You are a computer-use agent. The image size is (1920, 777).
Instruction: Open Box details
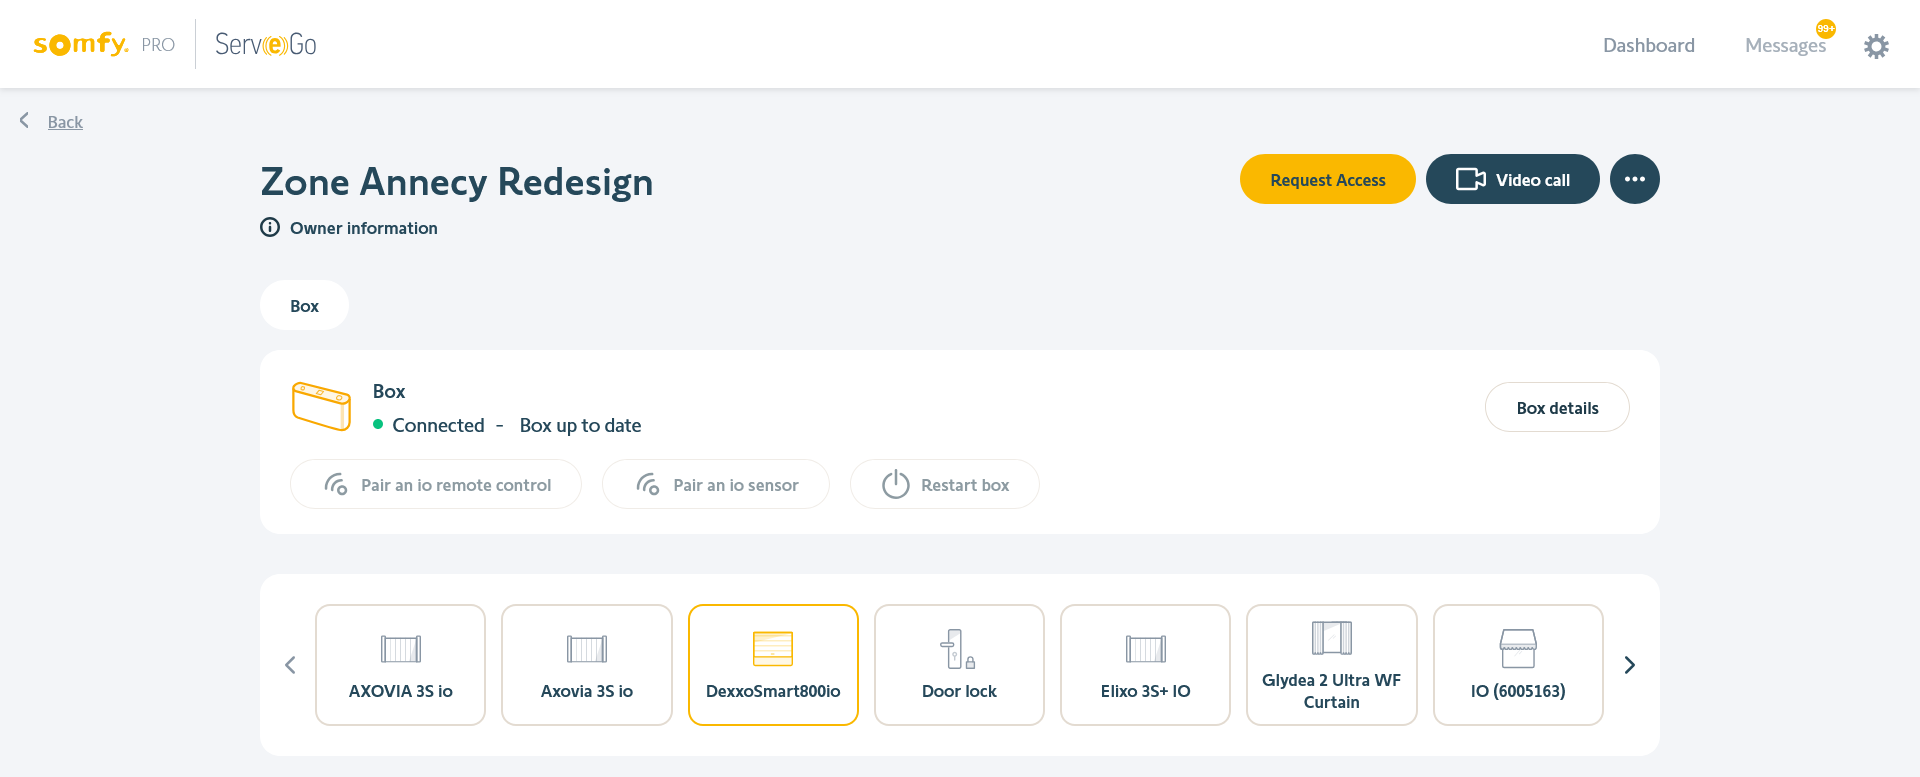(1556, 408)
